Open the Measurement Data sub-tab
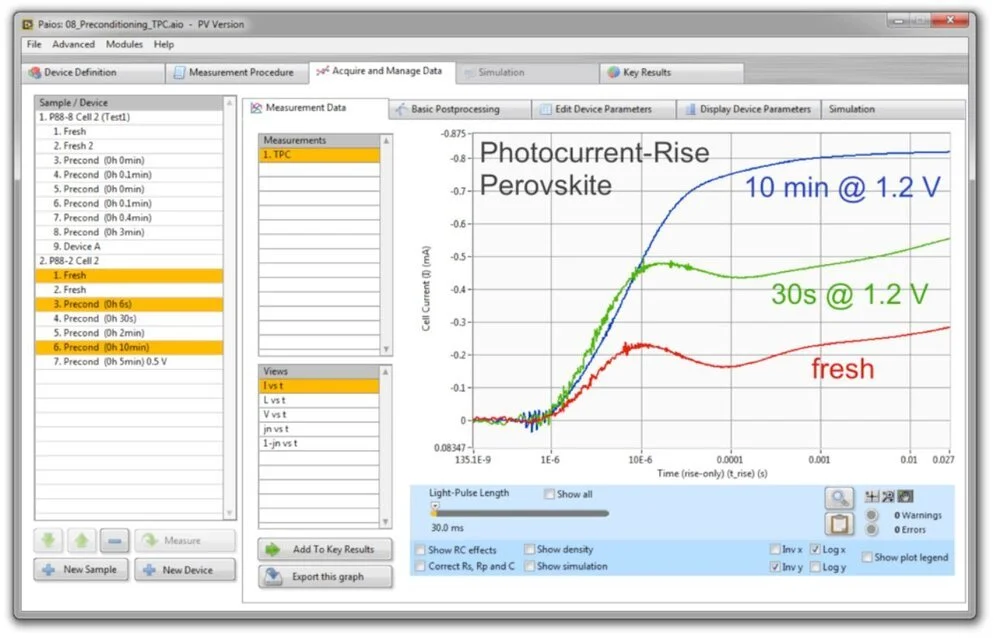1000x638 pixels. tap(315, 108)
